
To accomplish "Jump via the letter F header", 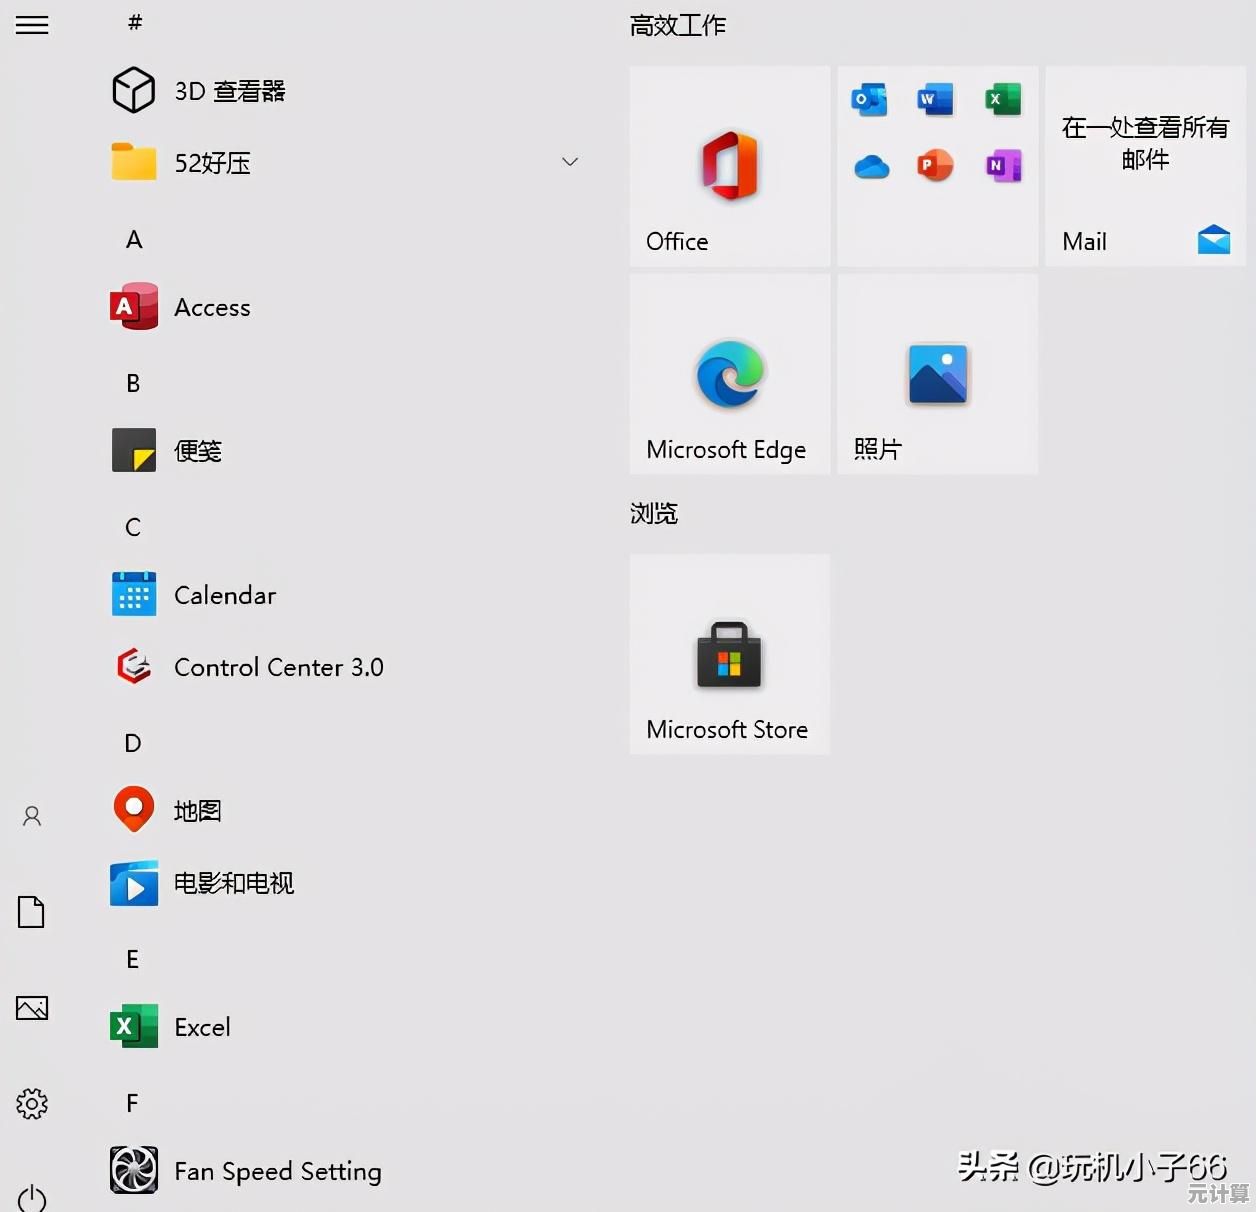I will [x=132, y=1104].
